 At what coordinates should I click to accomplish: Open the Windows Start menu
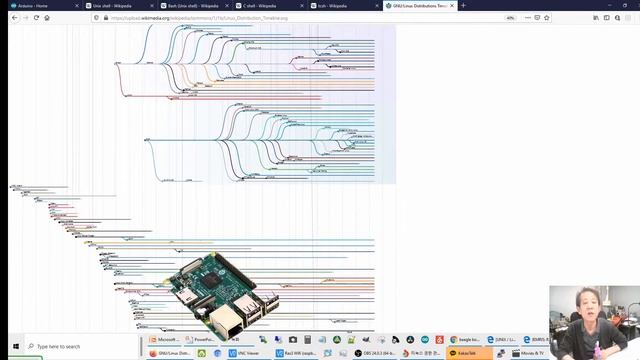[x=16, y=347]
